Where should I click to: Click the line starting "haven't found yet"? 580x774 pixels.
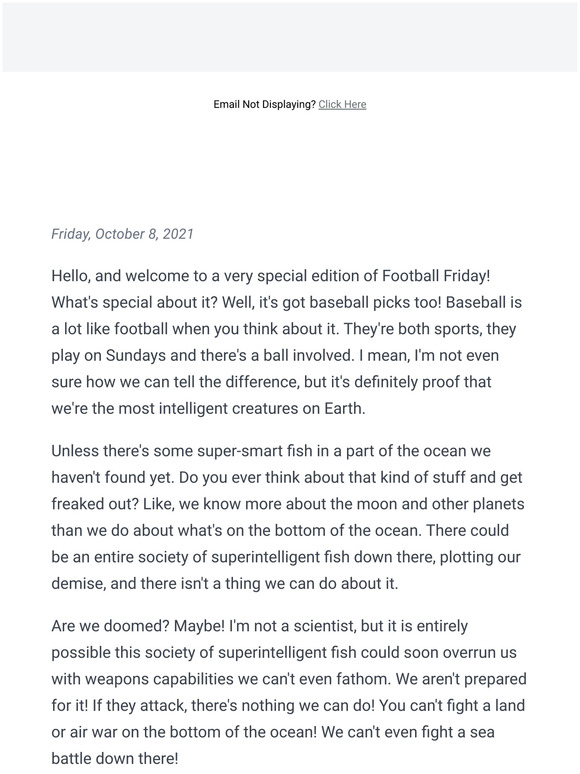click(x=287, y=477)
